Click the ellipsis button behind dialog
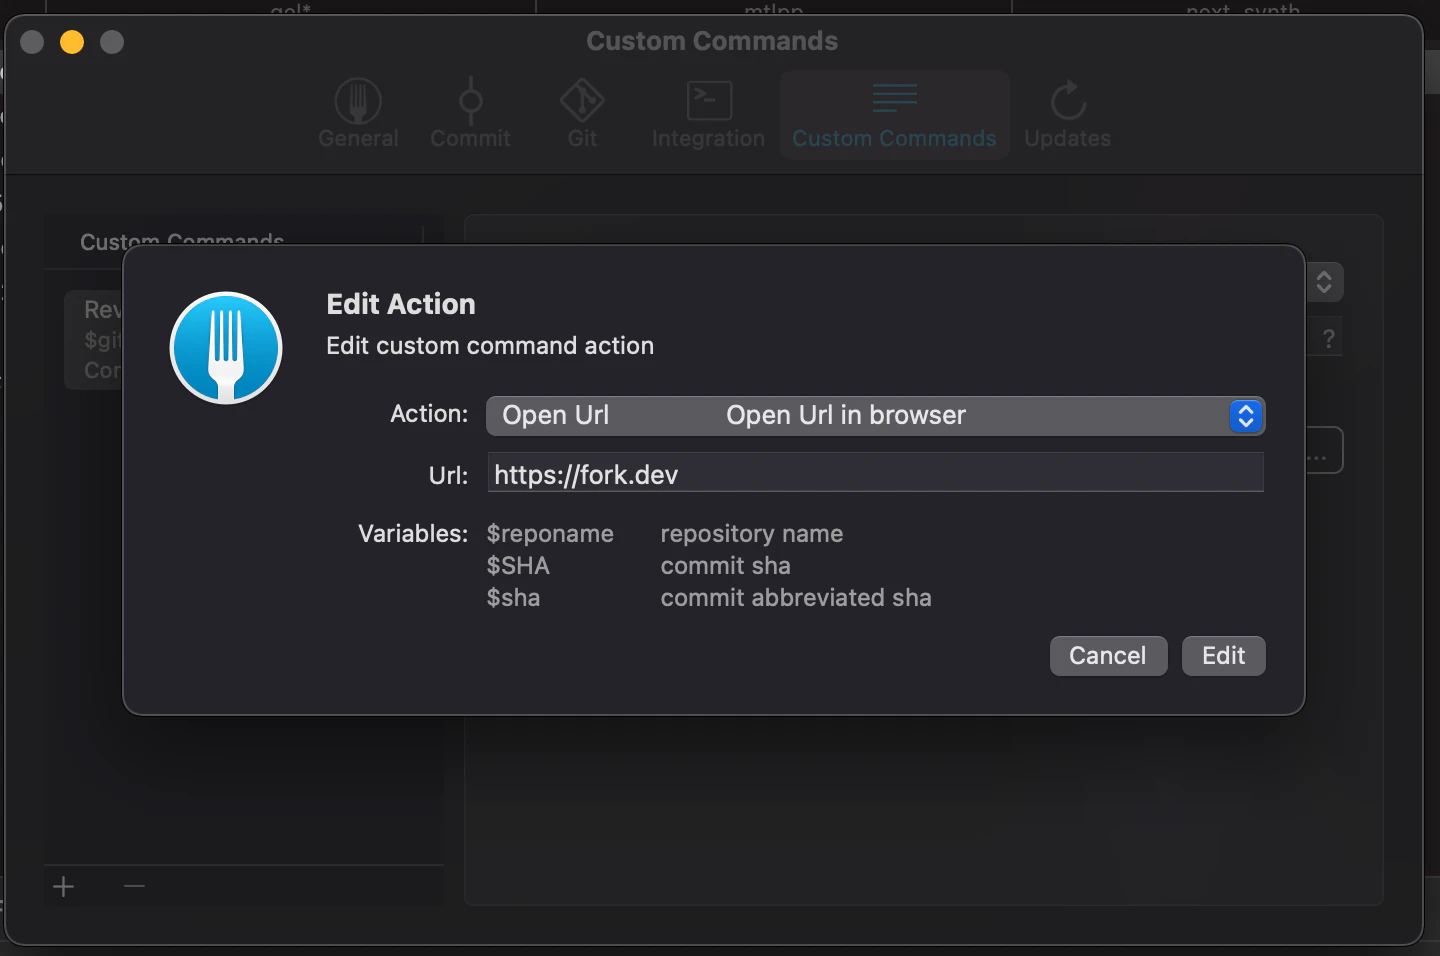Screen dimensions: 1440x956 click(x=1324, y=452)
